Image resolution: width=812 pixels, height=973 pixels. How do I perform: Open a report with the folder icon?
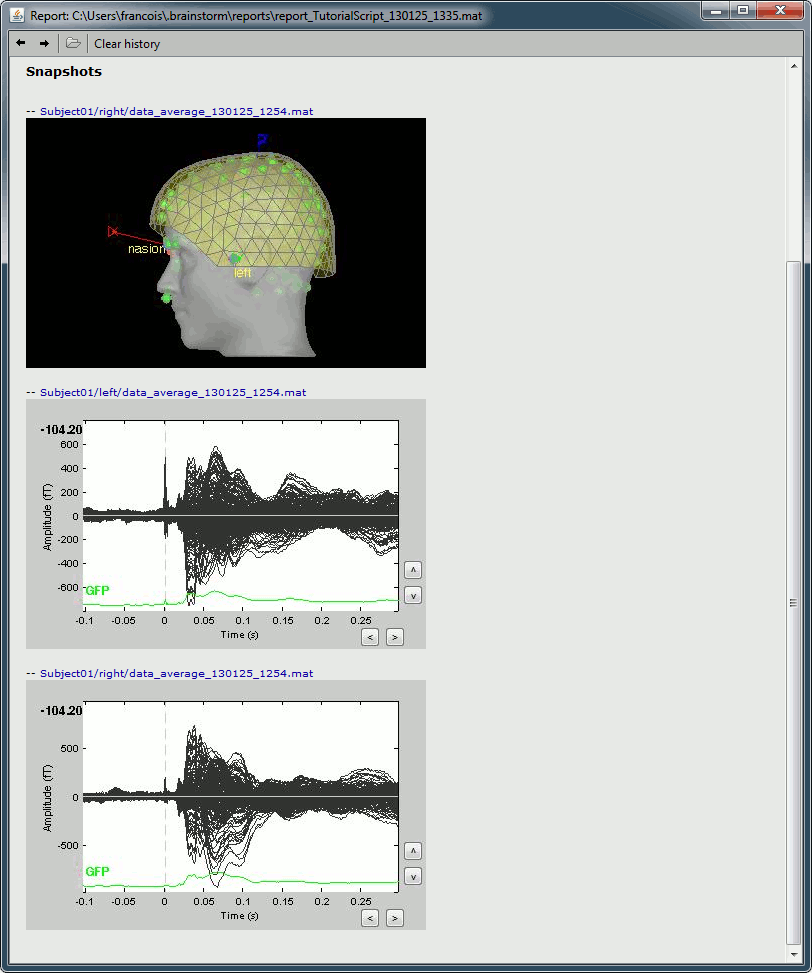pos(73,43)
